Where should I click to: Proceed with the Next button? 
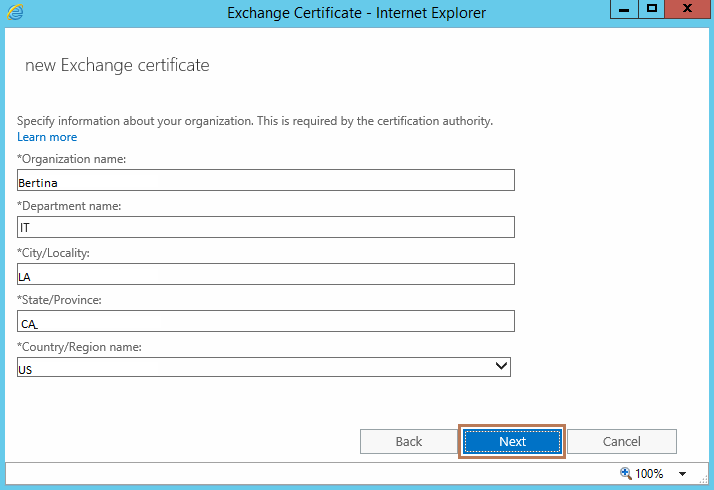(512, 441)
